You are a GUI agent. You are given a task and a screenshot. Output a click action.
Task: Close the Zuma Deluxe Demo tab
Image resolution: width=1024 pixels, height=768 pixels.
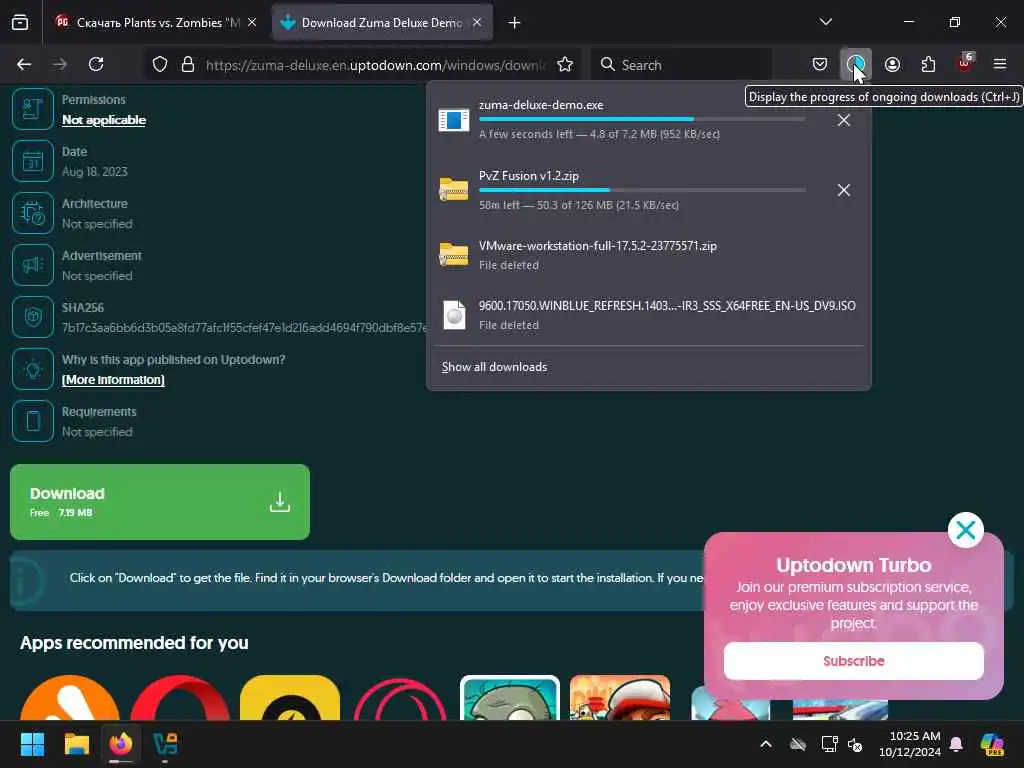coord(477,22)
